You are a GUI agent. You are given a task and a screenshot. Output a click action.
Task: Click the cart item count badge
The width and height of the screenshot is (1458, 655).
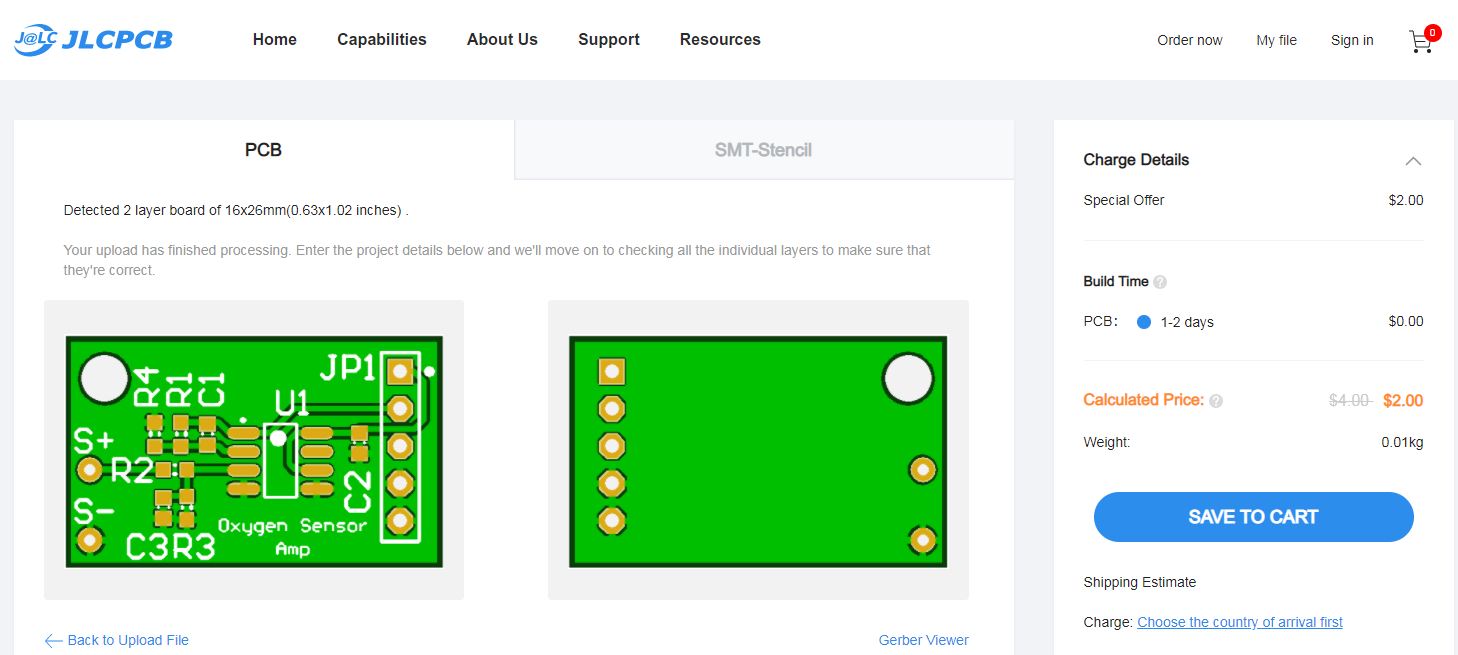1433,33
